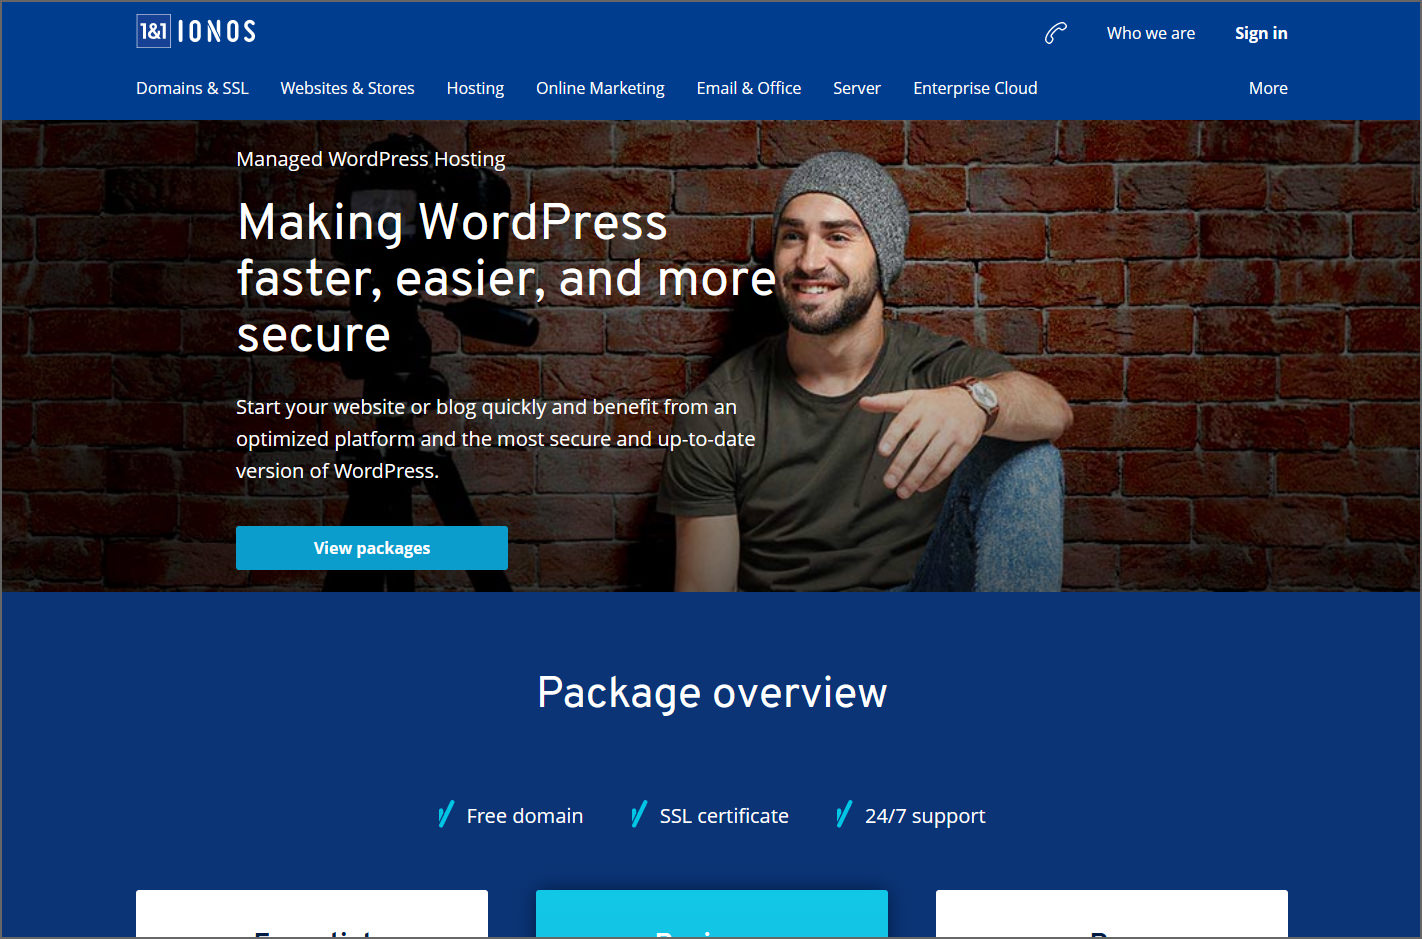Click the 1&1 IONOS logo

click(196, 31)
